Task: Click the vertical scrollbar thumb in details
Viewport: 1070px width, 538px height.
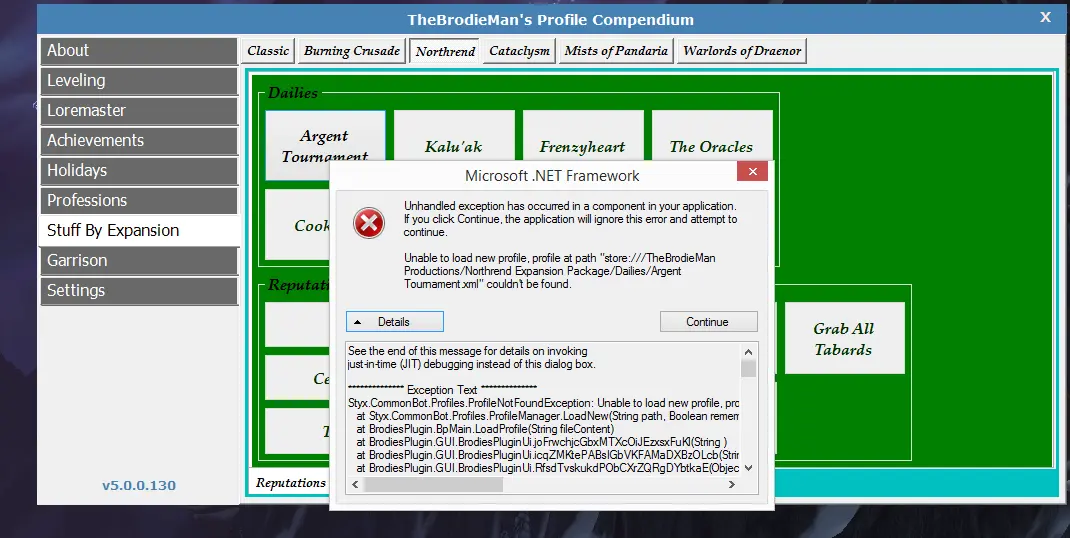Action: pyautogui.click(x=748, y=368)
